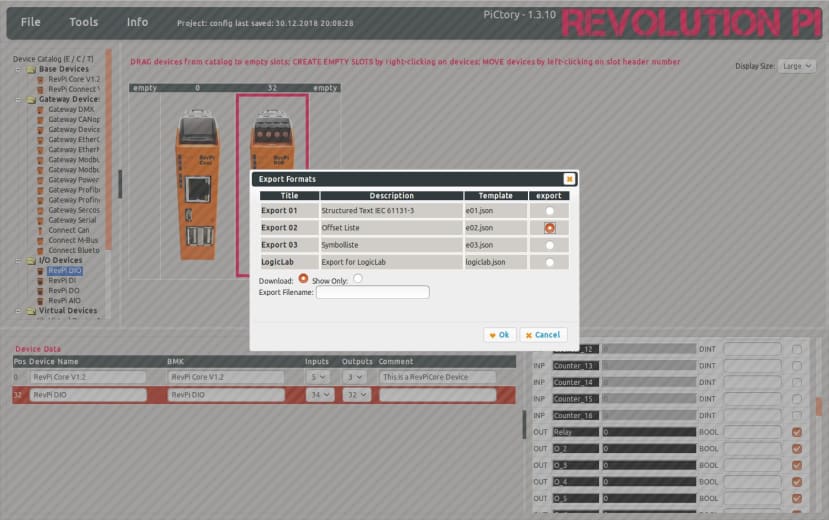Select RevPi DO icon in catalog
Screen dimensions: 829x520
[x=40, y=291]
